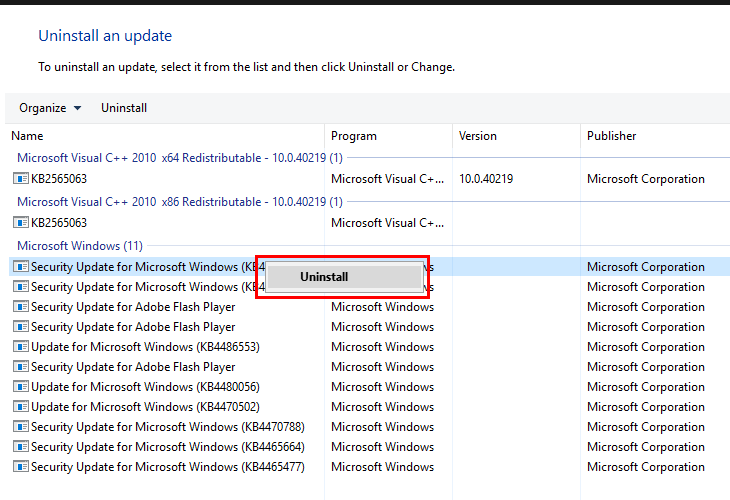Click the Microsoft Corporation publisher cell for KB4486553

(646, 347)
